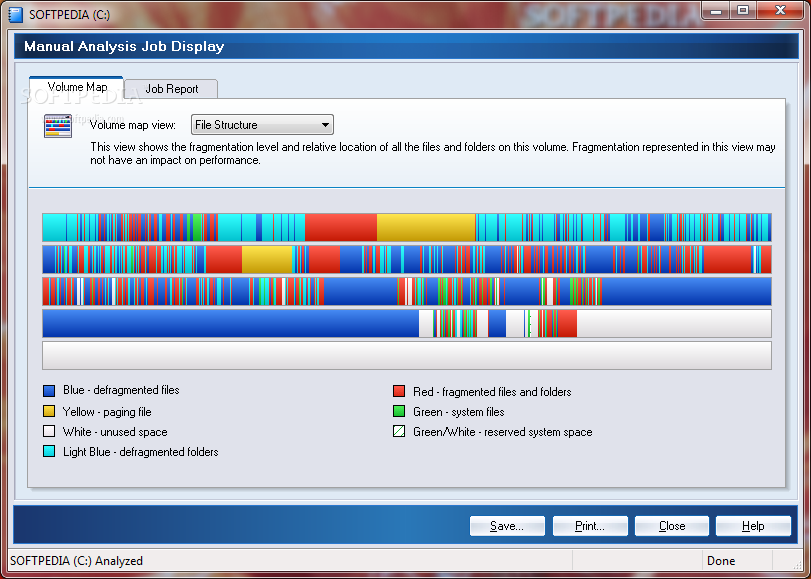Click the green/white reserved system space swatch
The height and width of the screenshot is (579, 811).
tap(399, 431)
